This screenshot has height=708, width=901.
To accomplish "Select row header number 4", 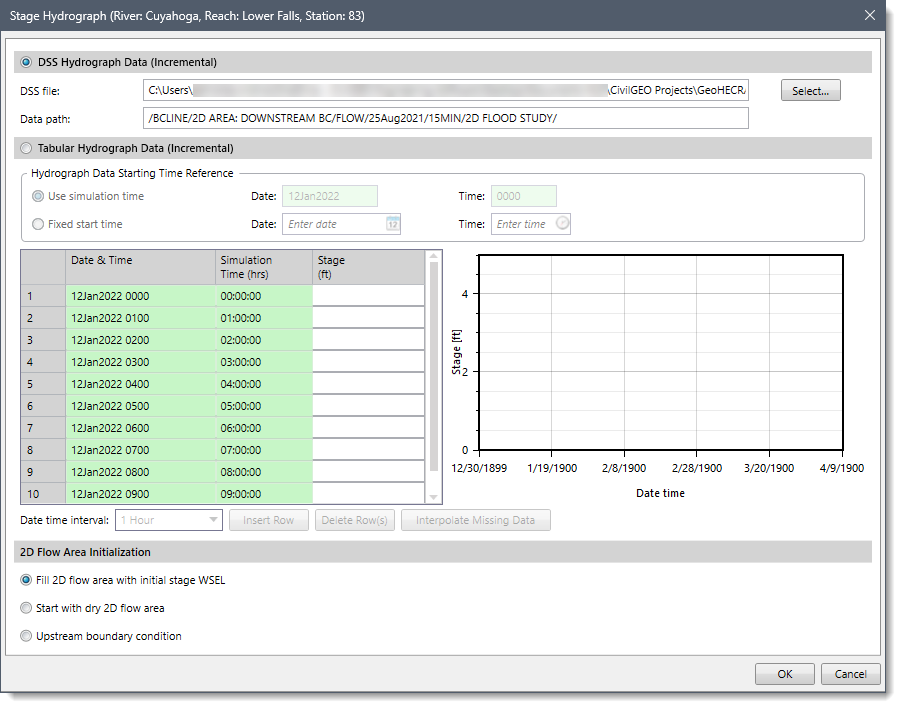I will 43,362.
